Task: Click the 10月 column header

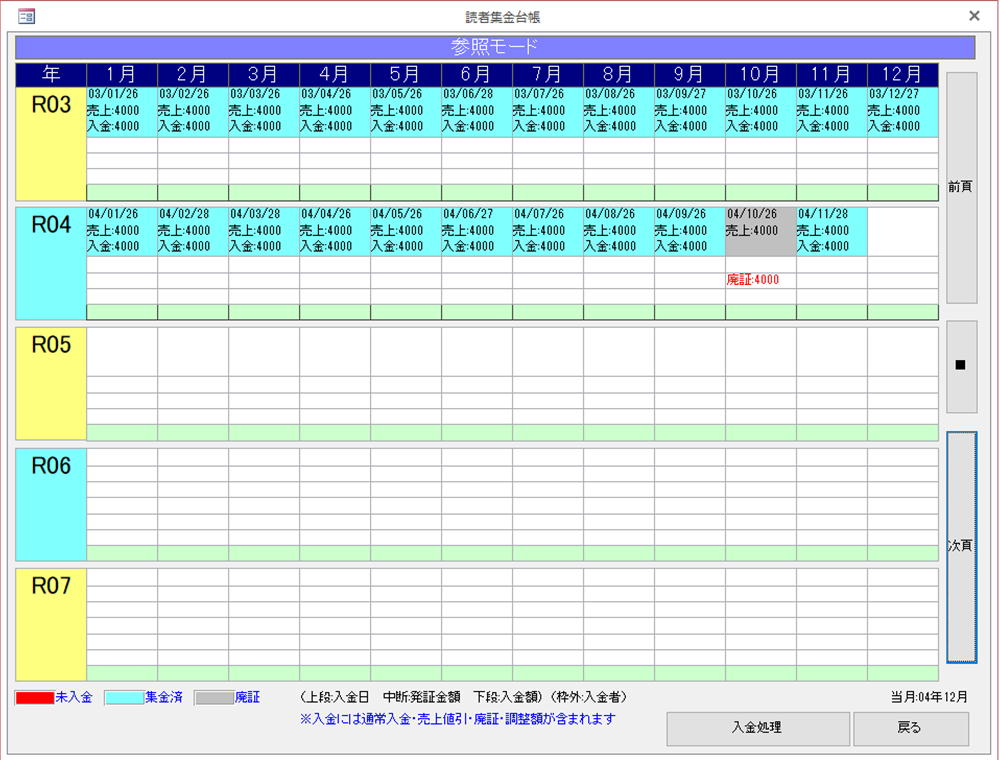Action: pyautogui.click(x=760, y=75)
